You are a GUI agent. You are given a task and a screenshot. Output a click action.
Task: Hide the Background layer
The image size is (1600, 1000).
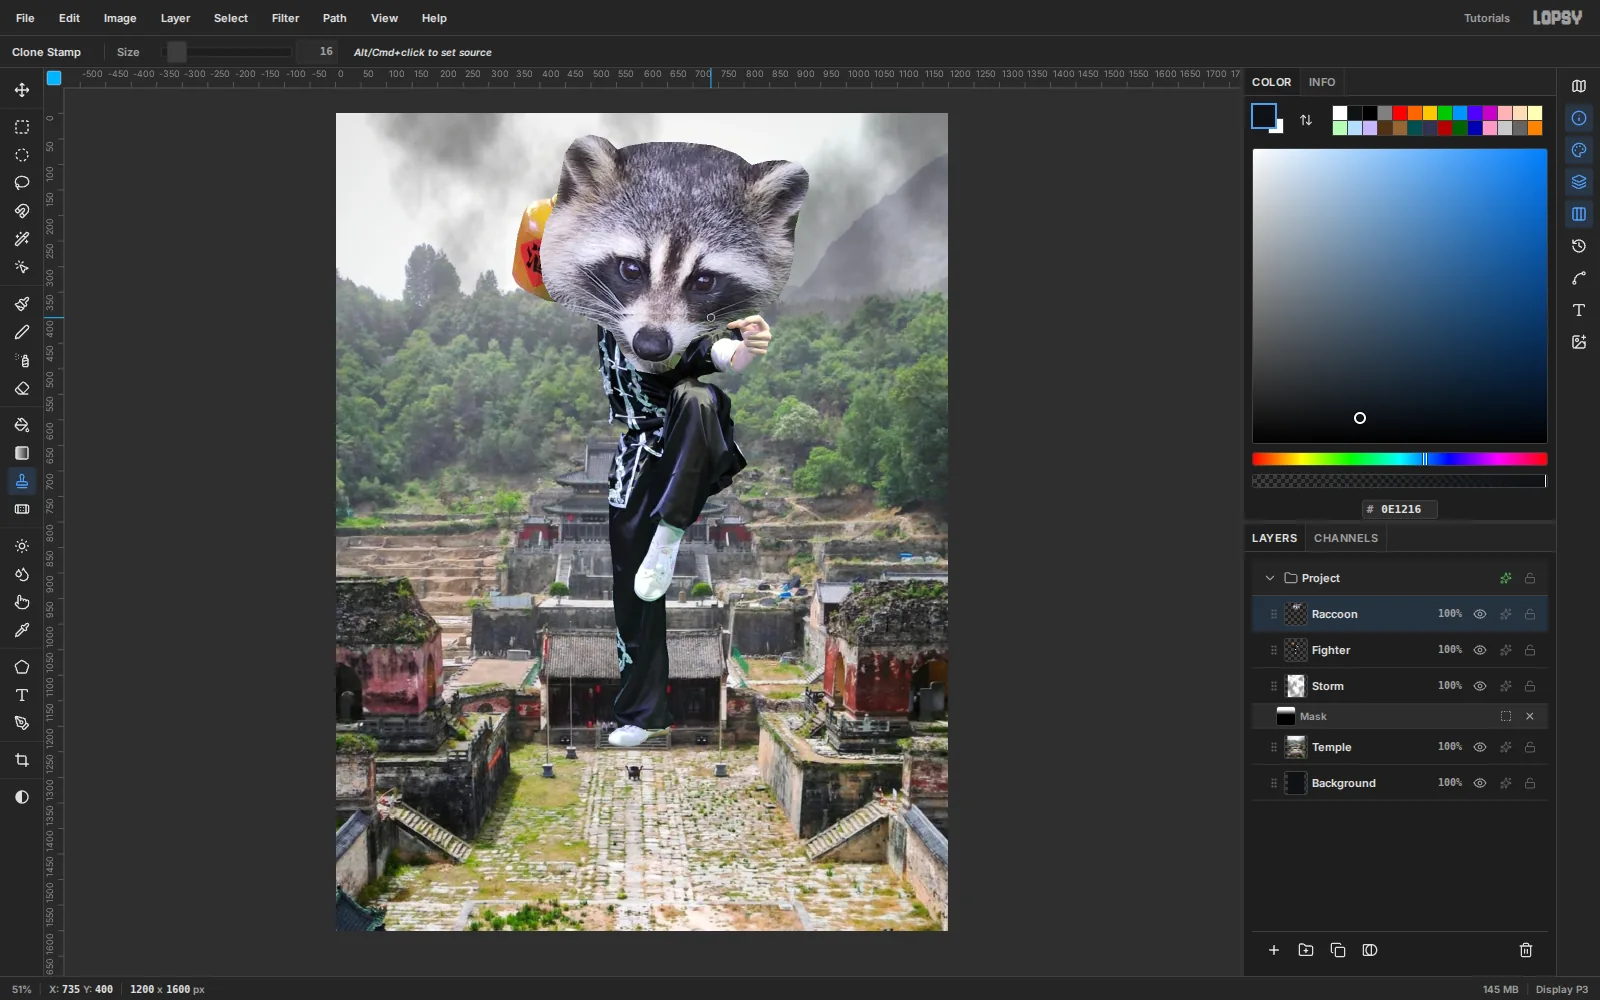point(1480,783)
